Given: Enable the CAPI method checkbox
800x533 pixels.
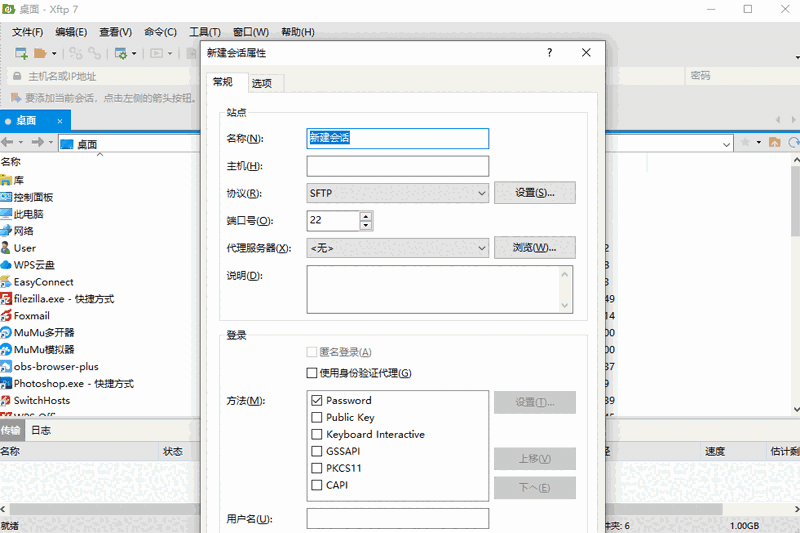Looking at the screenshot, I should 316,485.
